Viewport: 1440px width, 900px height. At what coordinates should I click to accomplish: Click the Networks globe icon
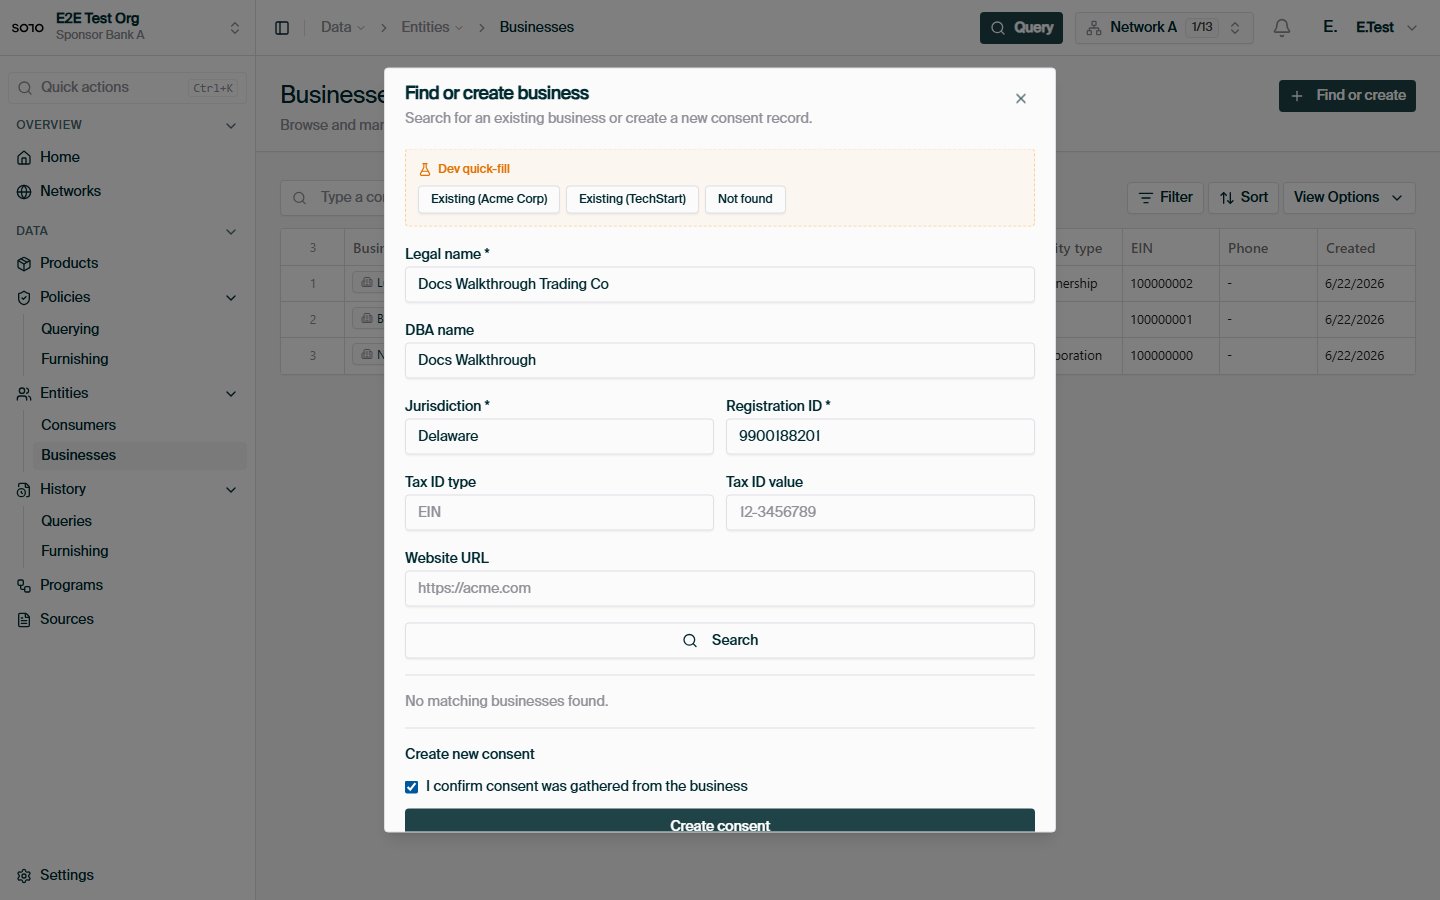click(24, 192)
